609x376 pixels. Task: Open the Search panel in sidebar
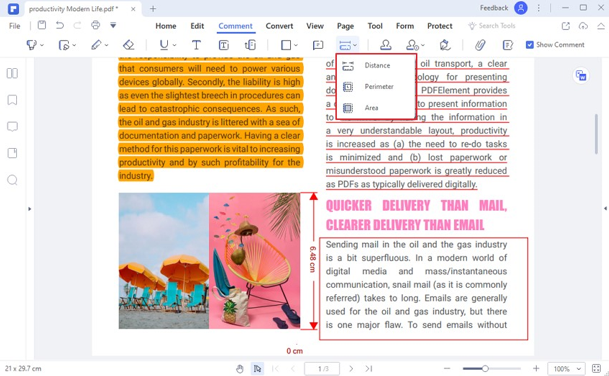[12, 180]
